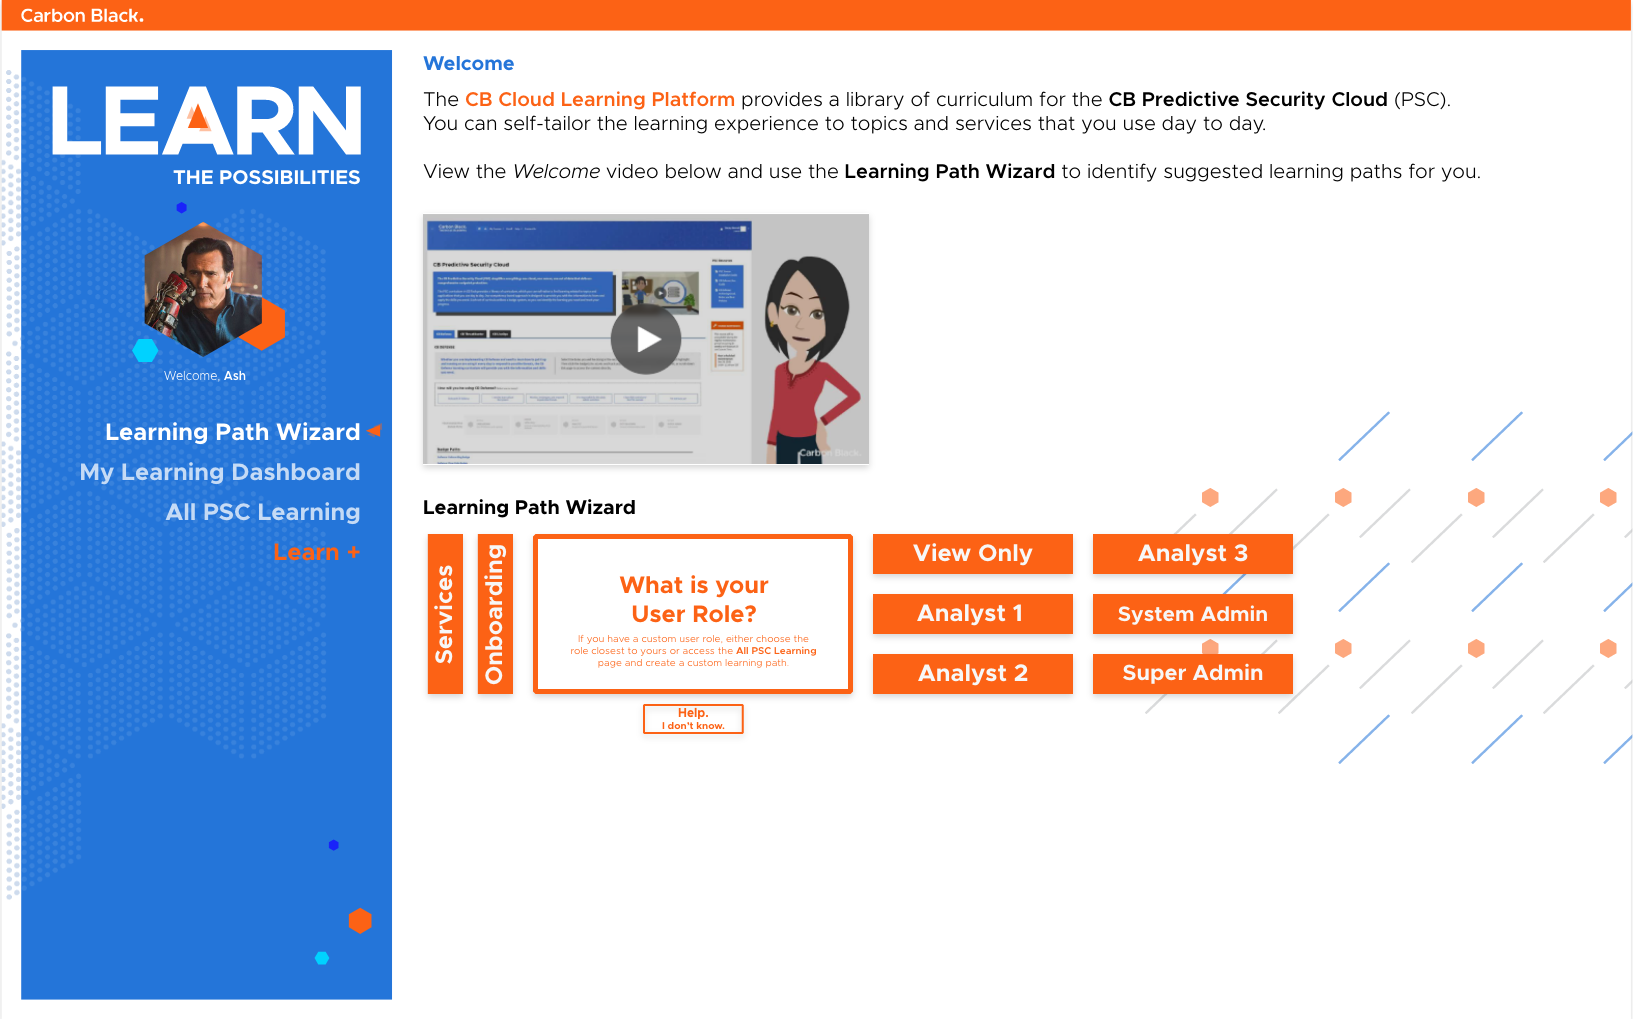Go to My Learning Dashboard

pyautogui.click(x=220, y=472)
